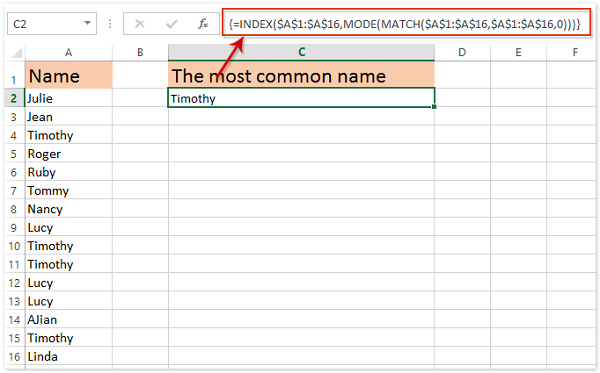Open Insert Function fx icon
This screenshot has width=600, height=373.
tap(203, 24)
